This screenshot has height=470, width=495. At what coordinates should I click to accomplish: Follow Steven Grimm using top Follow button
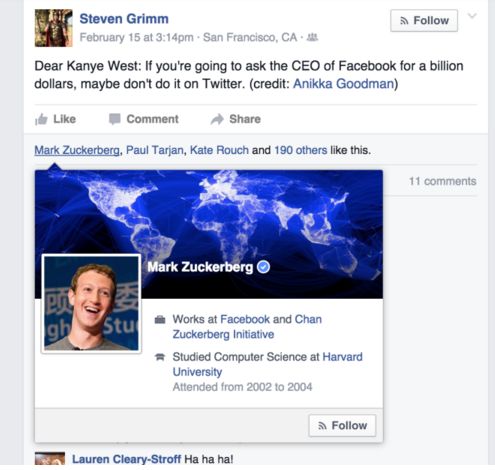[424, 21]
